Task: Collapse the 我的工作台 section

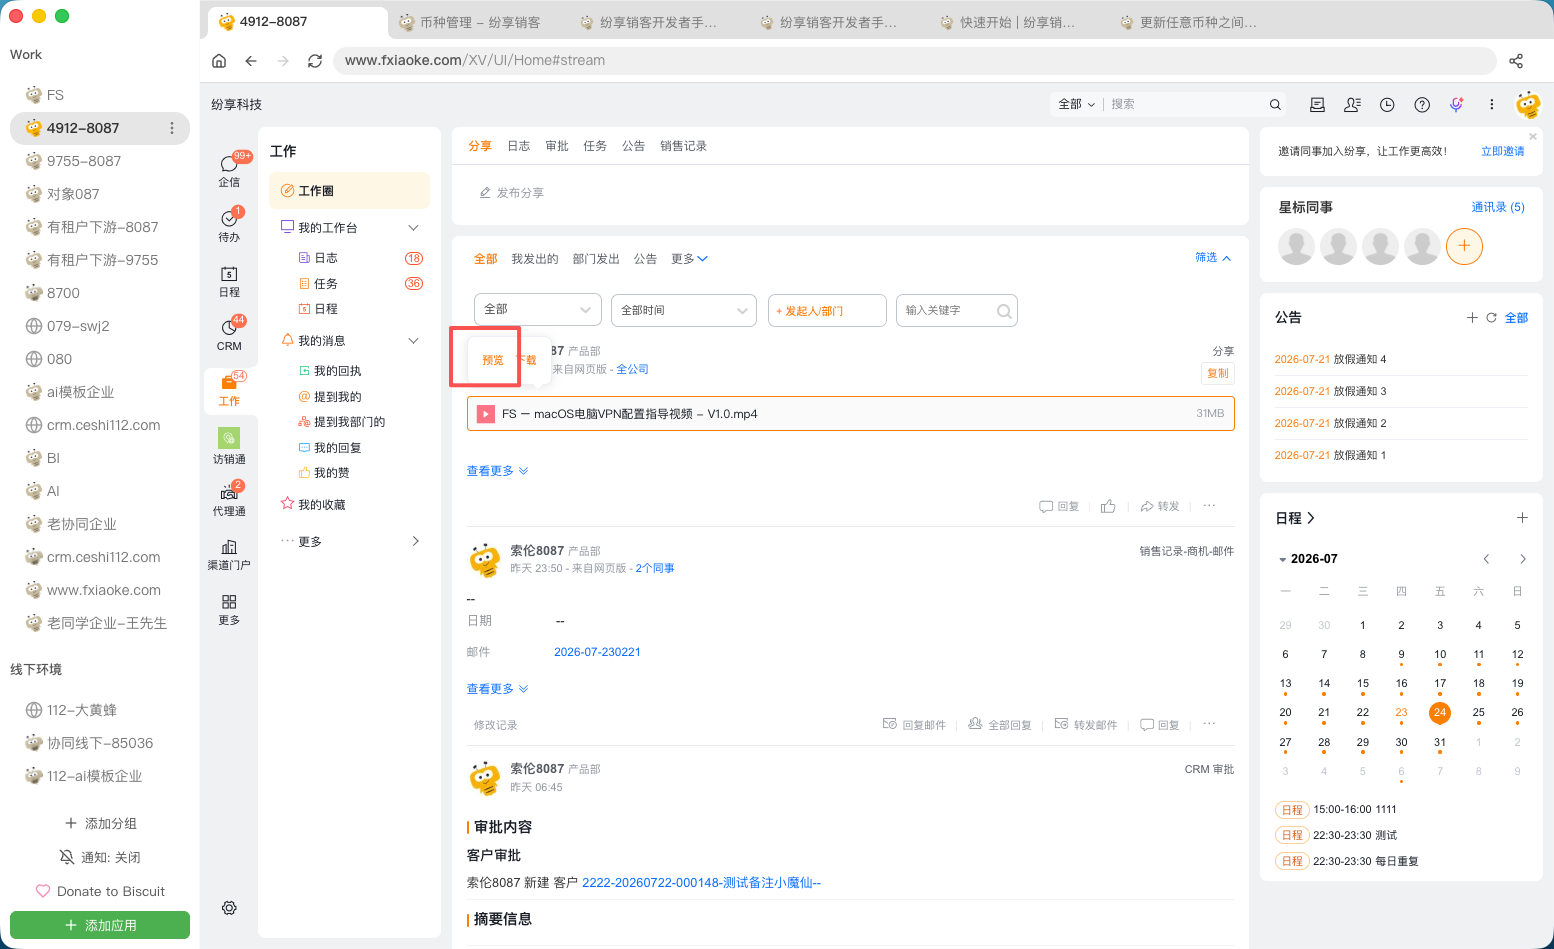Action: pos(413,228)
